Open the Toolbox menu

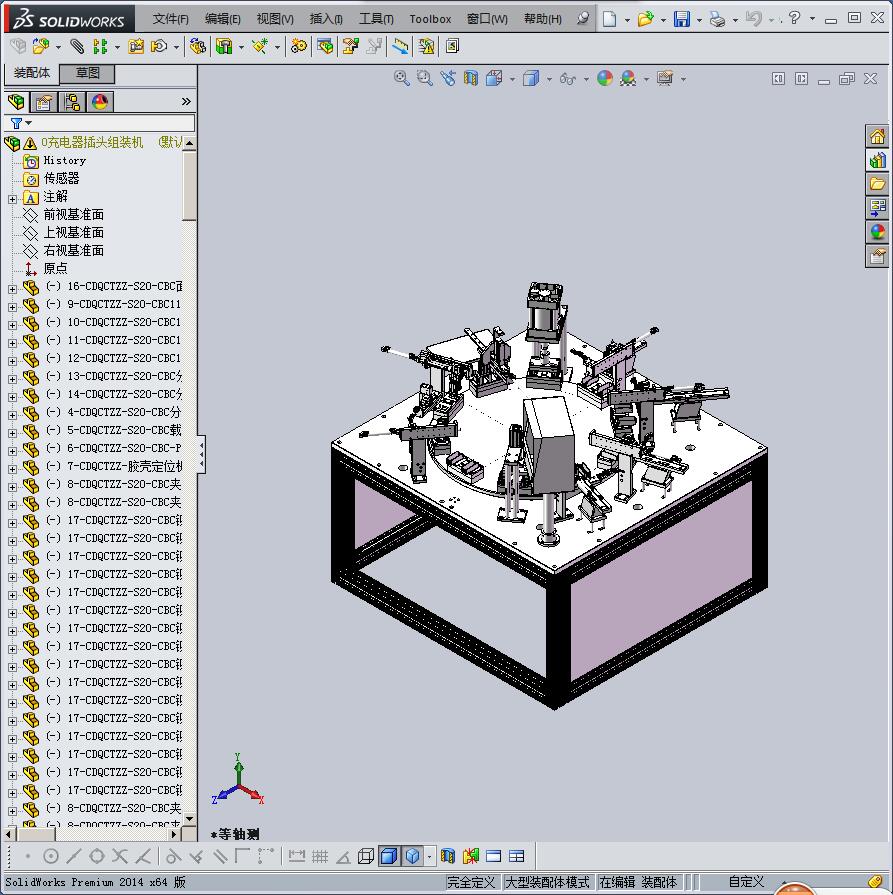click(430, 19)
